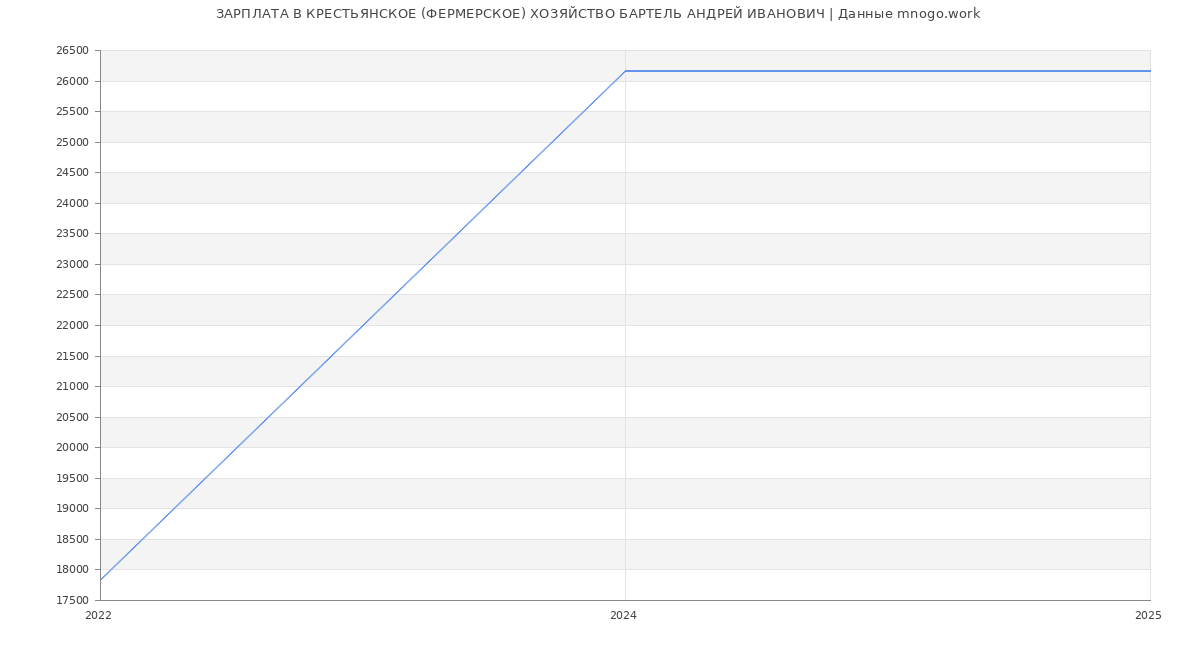Select the line's 2024 peak data point
The height and width of the screenshot is (650, 1200).
pyautogui.click(x=625, y=71)
